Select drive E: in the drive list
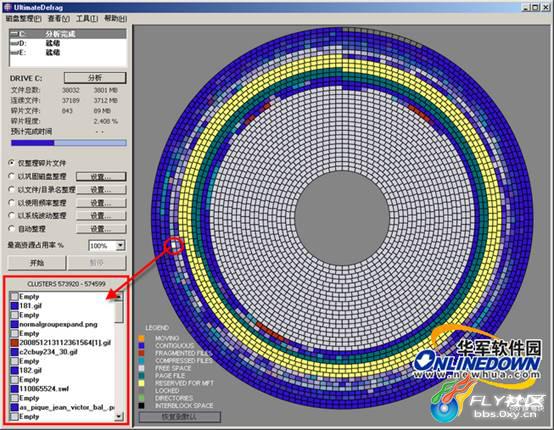554x430 pixels. pos(67,52)
